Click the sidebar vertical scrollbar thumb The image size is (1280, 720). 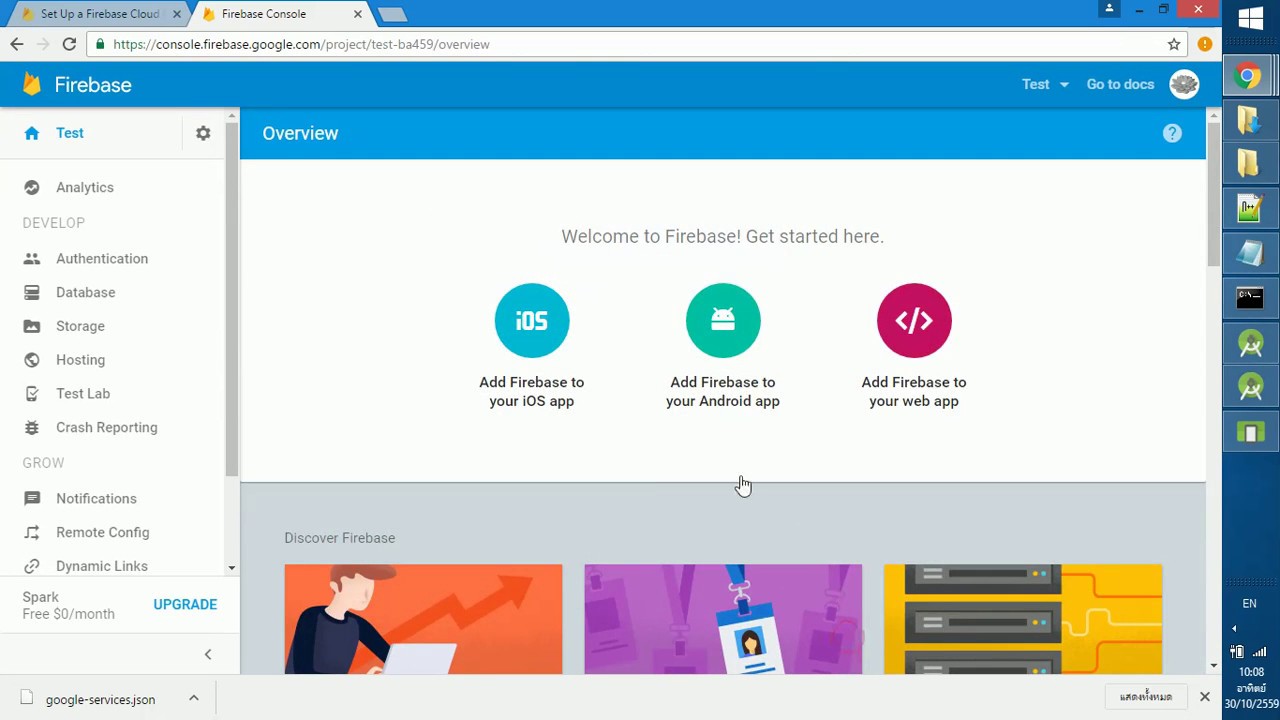click(x=231, y=300)
